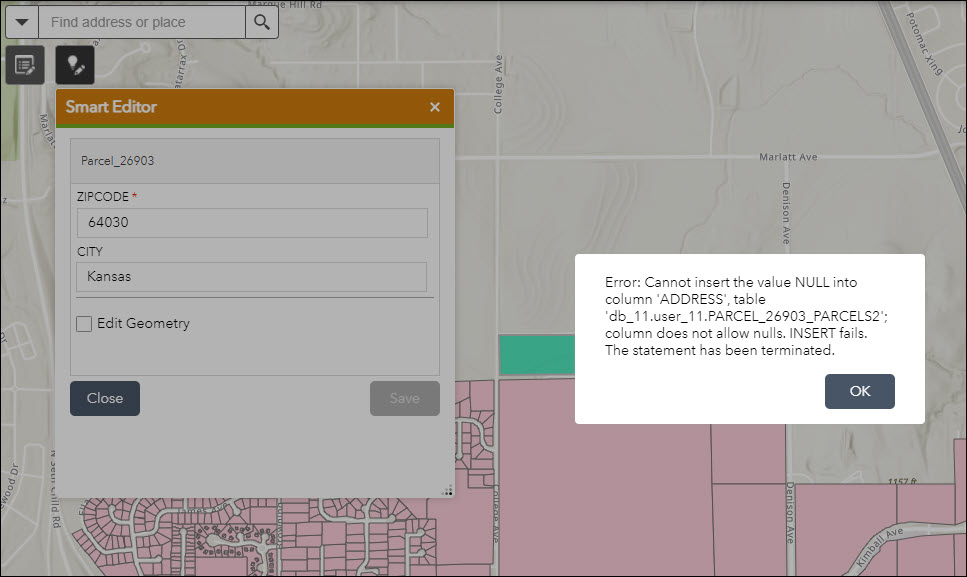The width and height of the screenshot is (967, 577).
Task: Click the Smart Editor title text
Action: pos(111,107)
